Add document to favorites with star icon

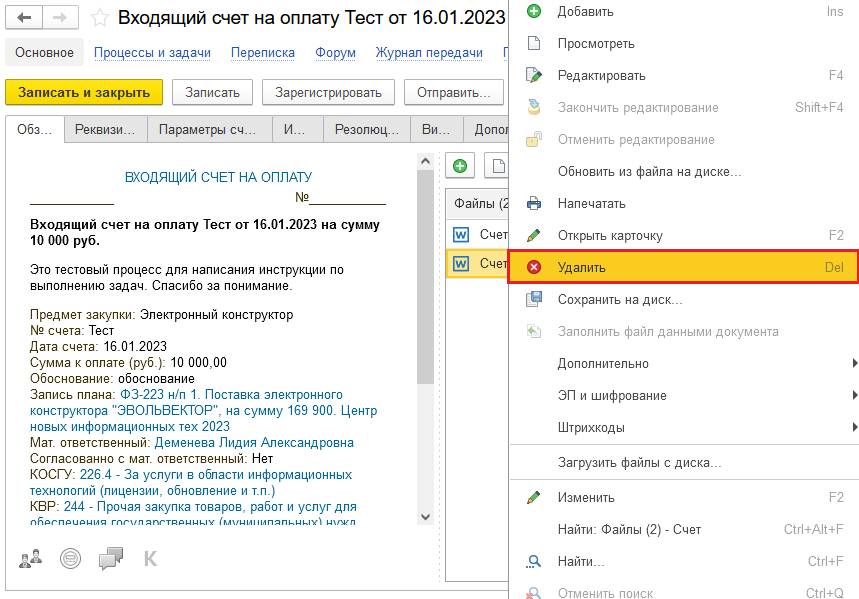[99, 18]
